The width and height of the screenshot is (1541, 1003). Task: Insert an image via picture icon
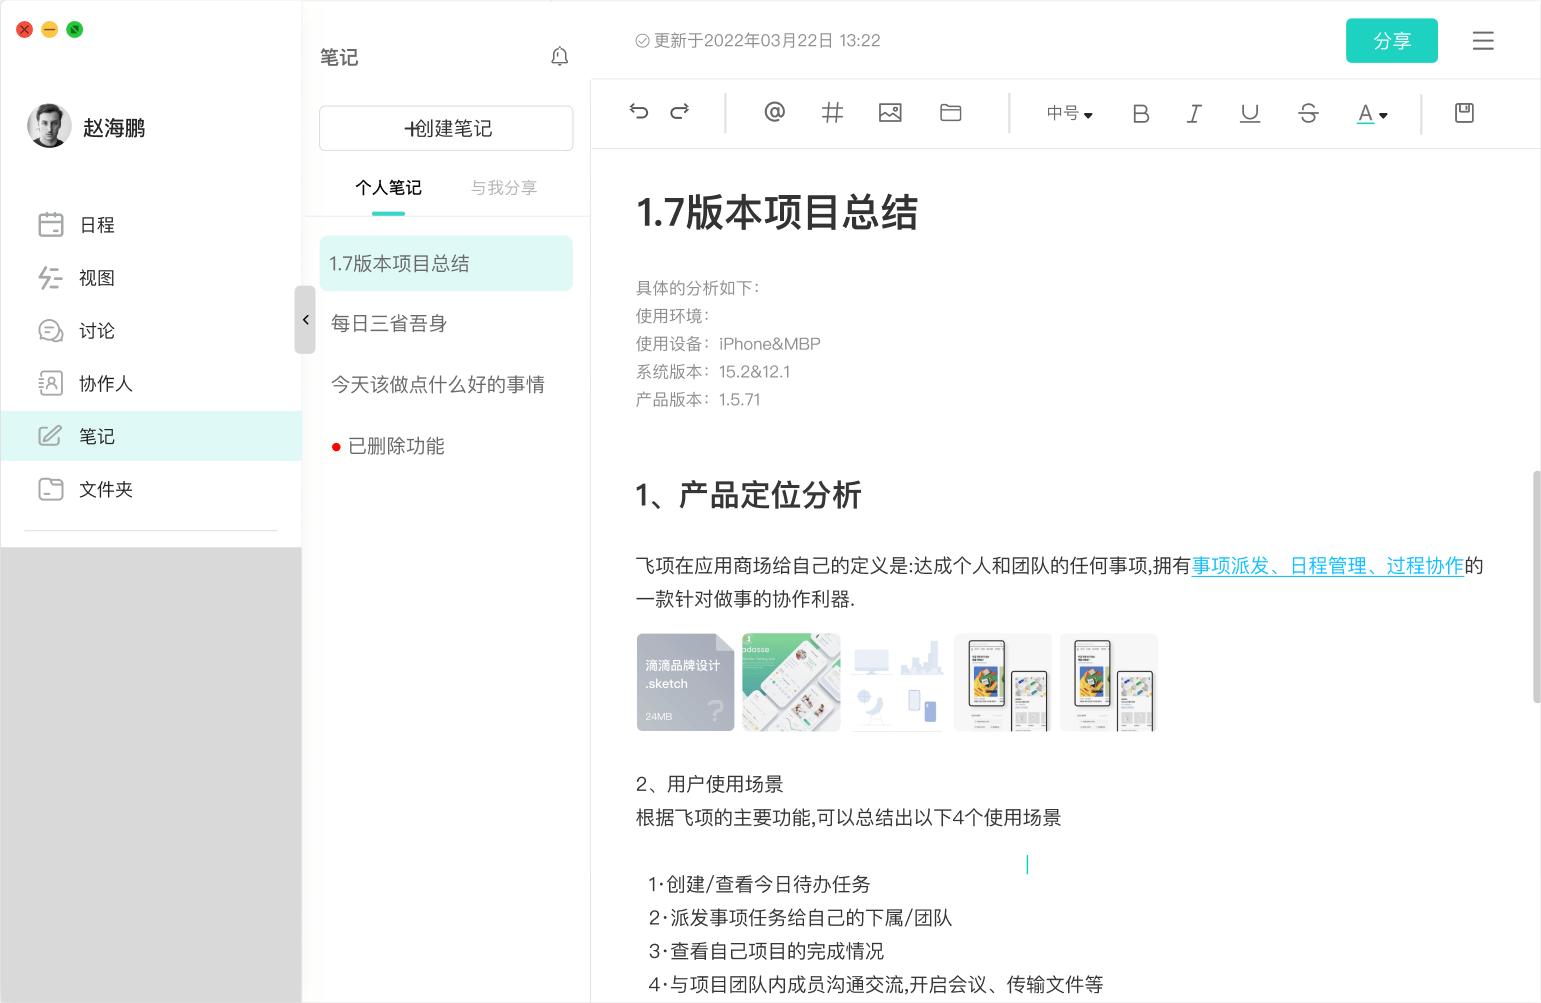(890, 112)
